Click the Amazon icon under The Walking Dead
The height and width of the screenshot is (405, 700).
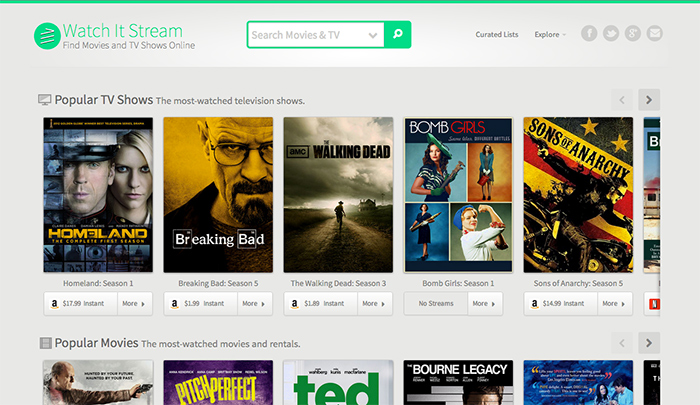point(295,304)
